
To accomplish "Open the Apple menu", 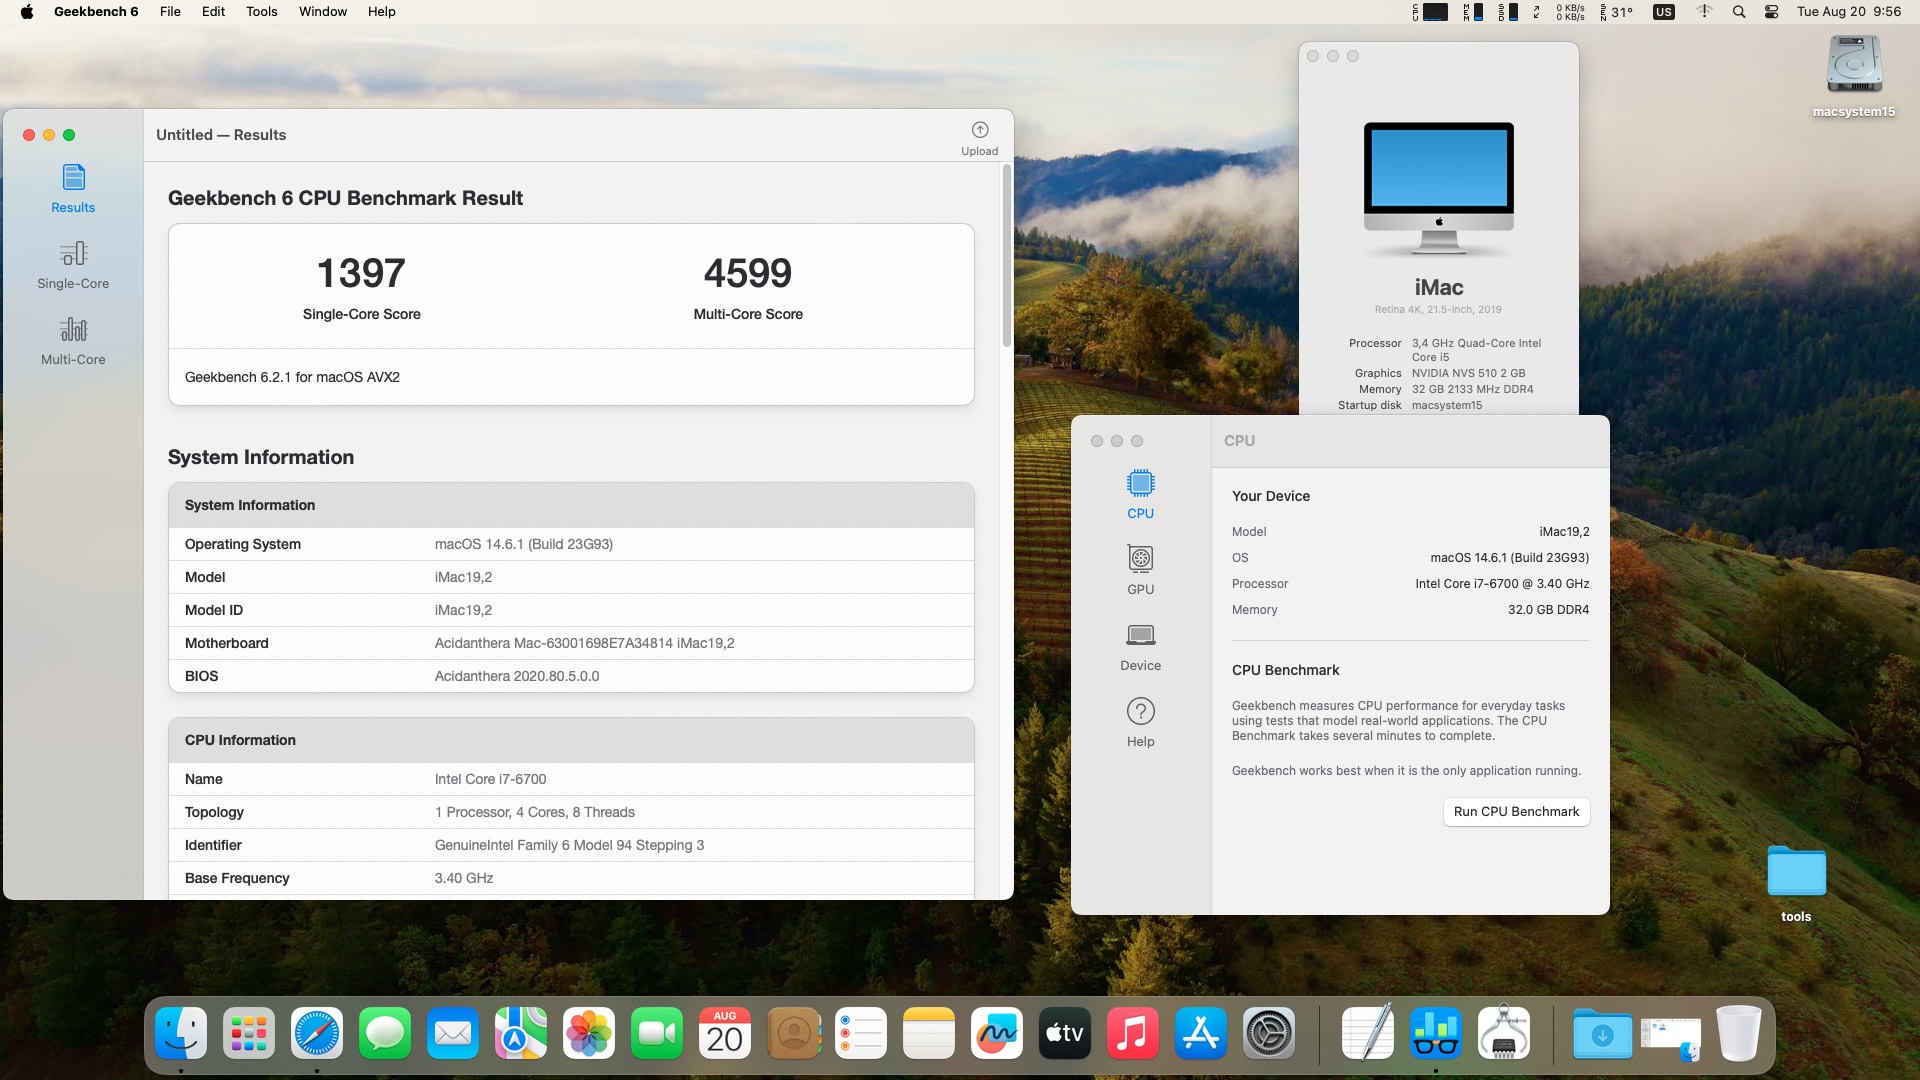I will 27,12.
